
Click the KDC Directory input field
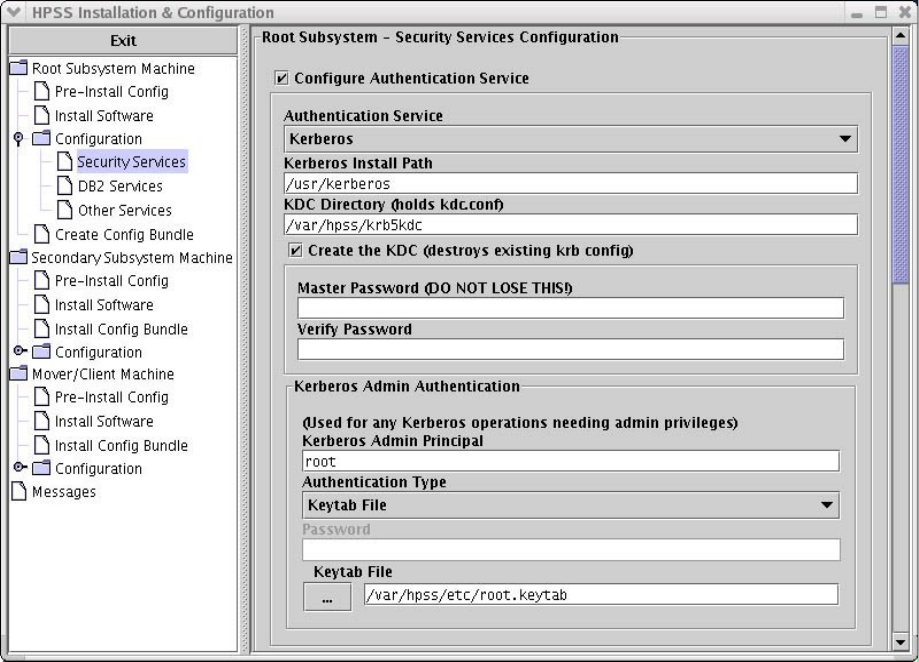tap(570, 225)
